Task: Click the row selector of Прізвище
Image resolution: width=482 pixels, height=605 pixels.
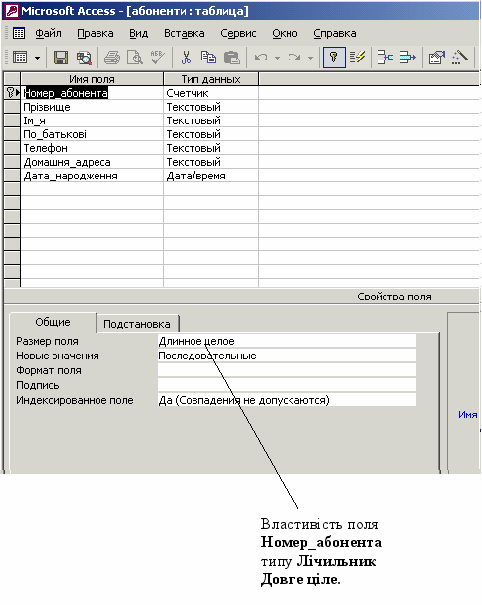Action: pyautogui.click(x=12, y=107)
